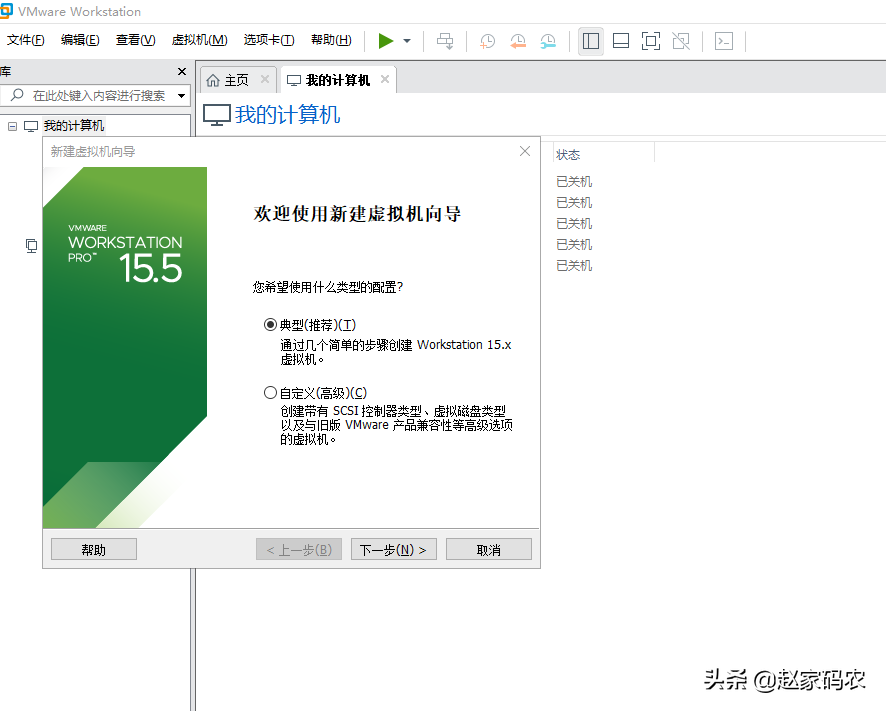The width and height of the screenshot is (886, 711).
Task: Click the 上一步(B) button
Action: click(299, 549)
